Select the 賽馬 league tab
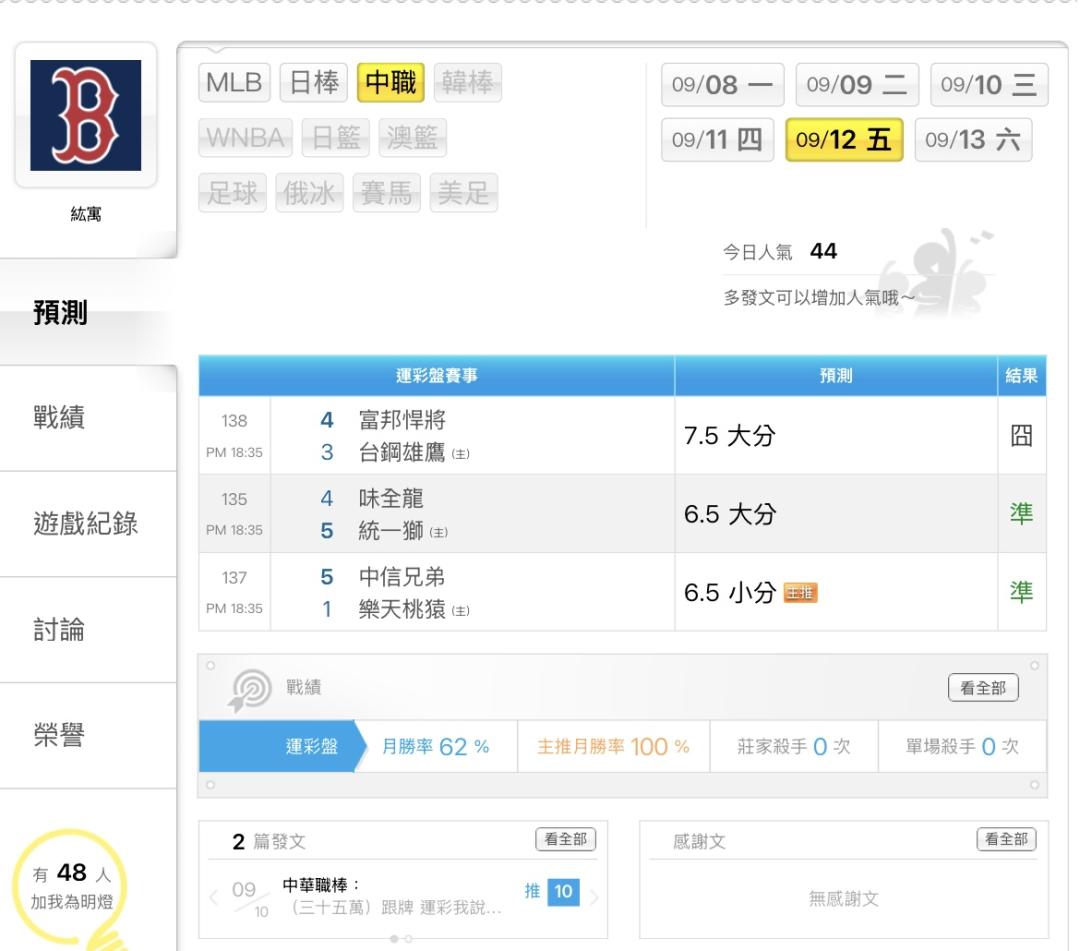This screenshot has width=1080, height=951. click(x=386, y=193)
